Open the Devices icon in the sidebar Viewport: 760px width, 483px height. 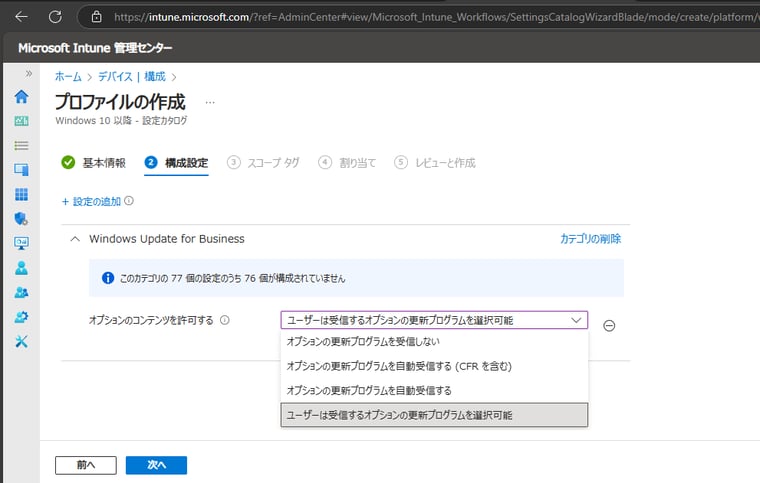21,170
